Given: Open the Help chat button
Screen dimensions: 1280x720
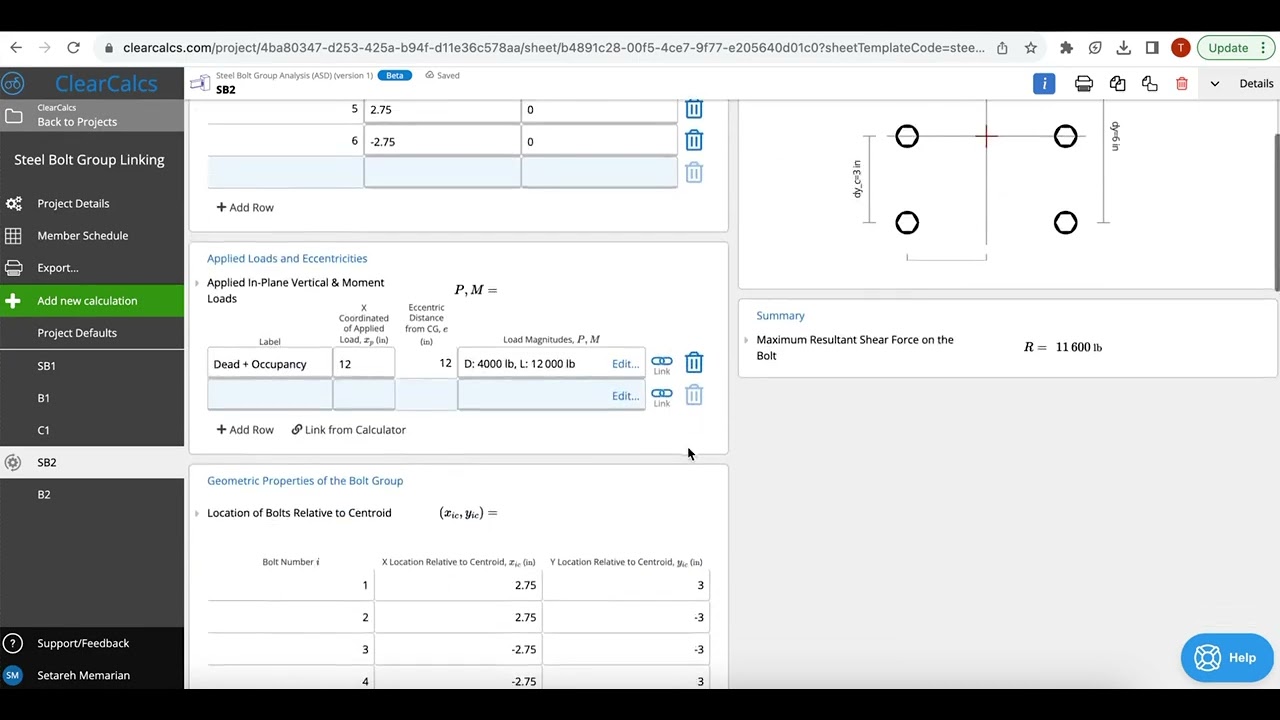Looking at the screenshot, I should [x=1226, y=657].
